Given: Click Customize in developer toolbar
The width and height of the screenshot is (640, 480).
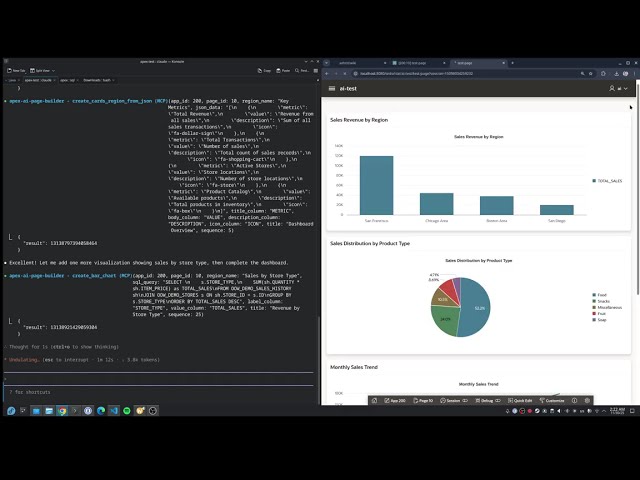Looking at the screenshot, I should pyautogui.click(x=552, y=400).
